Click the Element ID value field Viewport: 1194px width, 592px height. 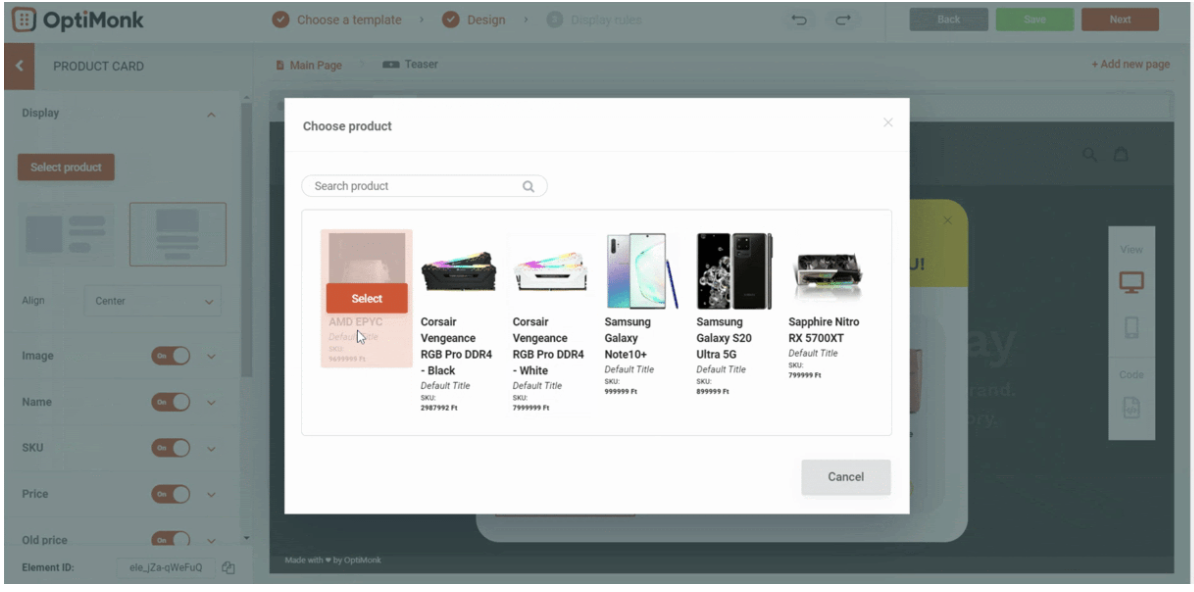pos(166,568)
